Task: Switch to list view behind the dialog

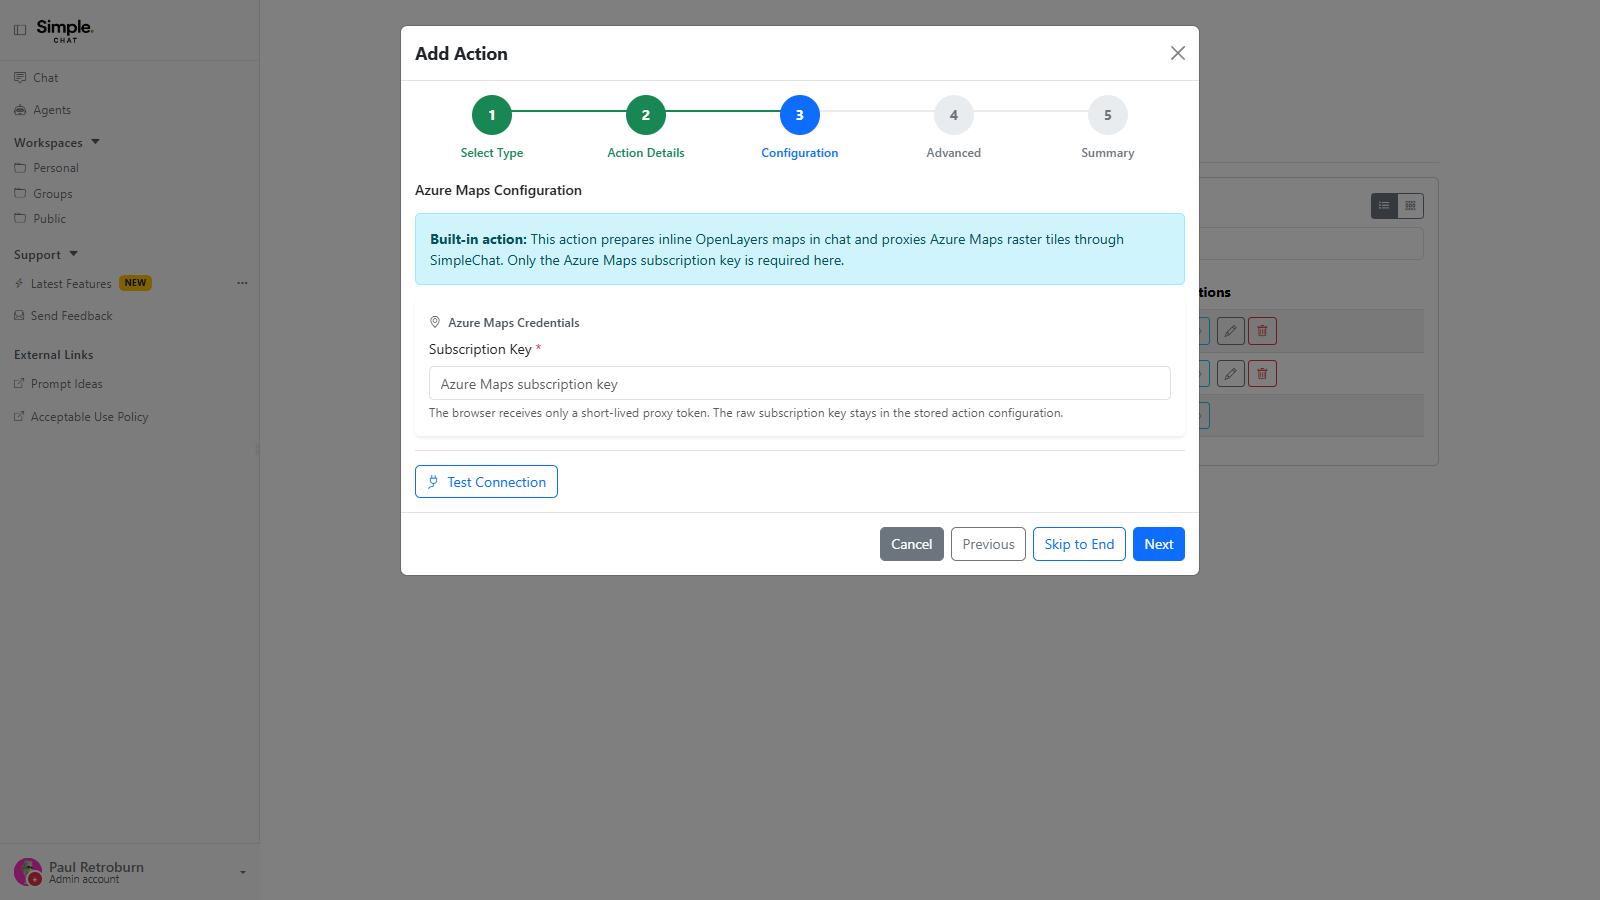Action: pos(1384,206)
